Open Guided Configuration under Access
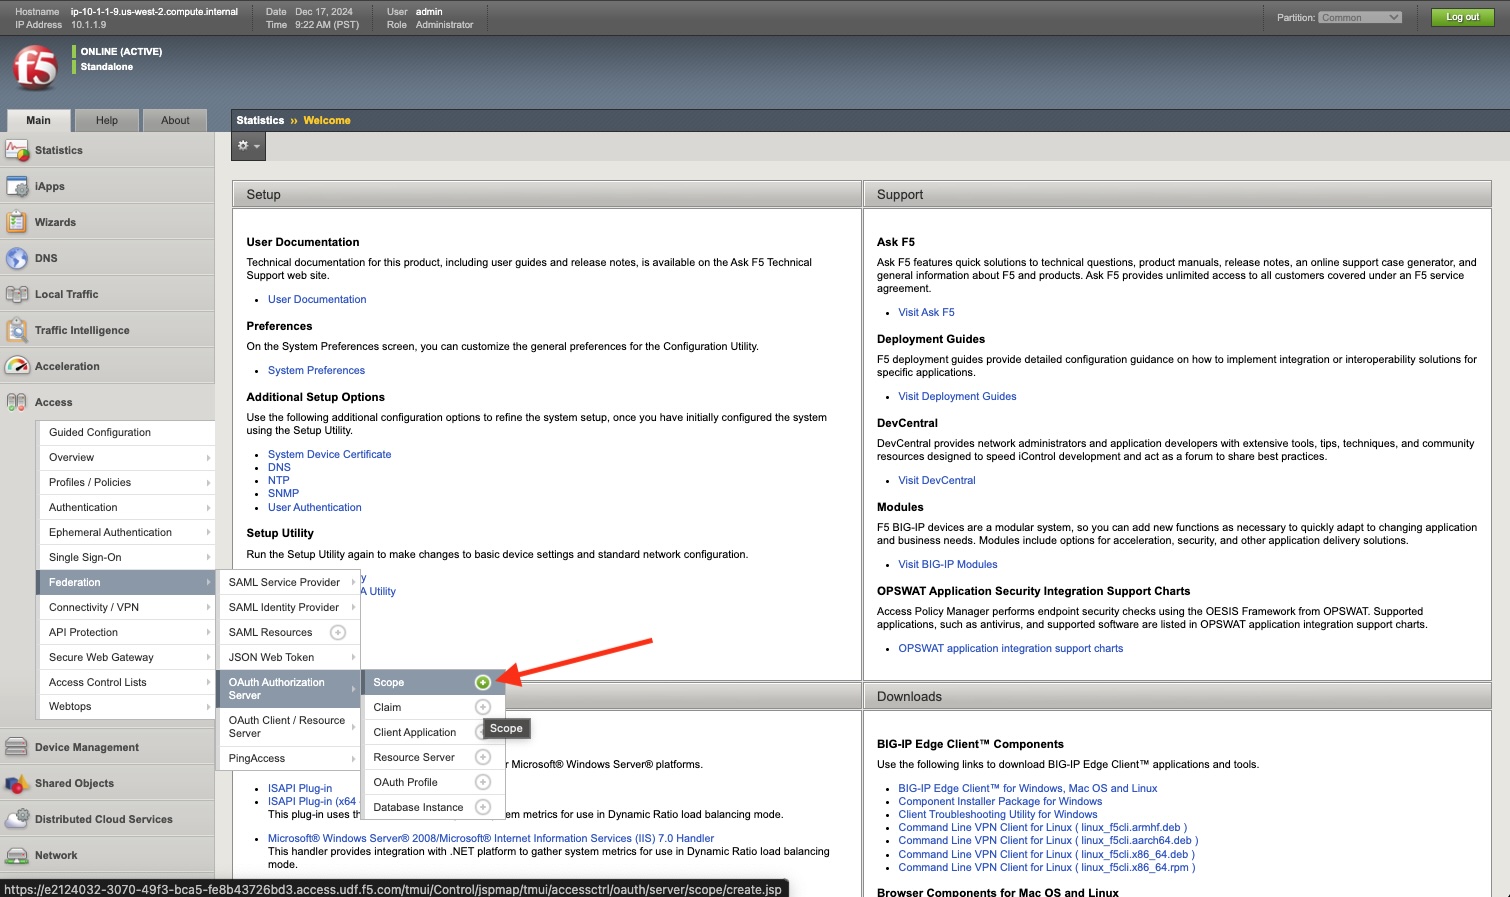 click(125, 432)
